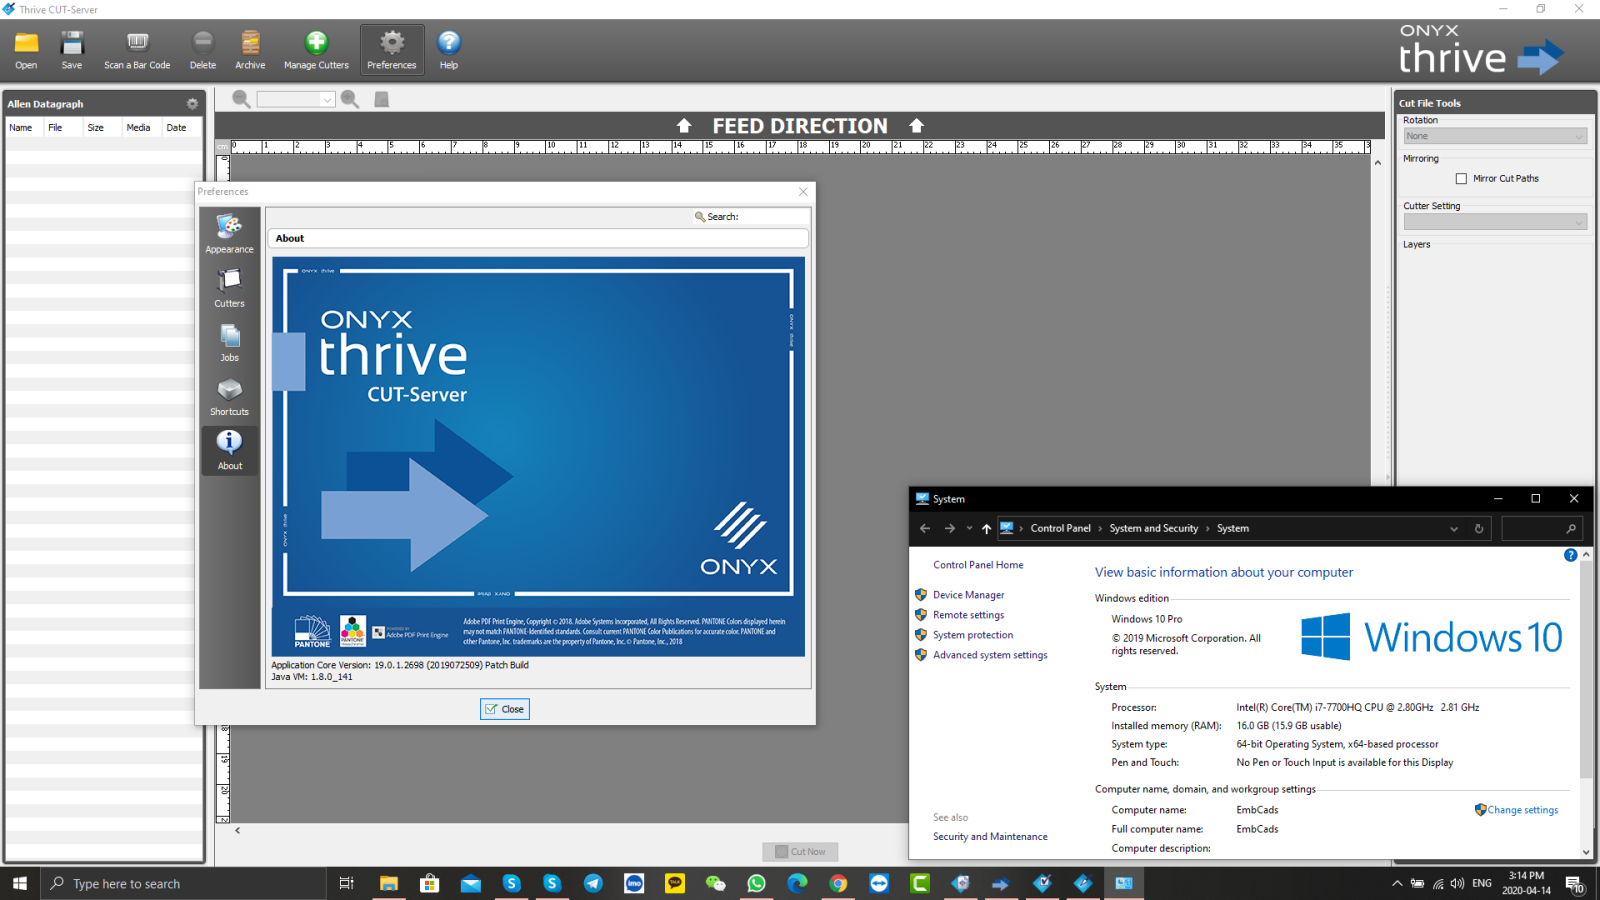The width and height of the screenshot is (1600, 900).
Task: Click the Save toolbar icon
Action: [x=71, y=48]
